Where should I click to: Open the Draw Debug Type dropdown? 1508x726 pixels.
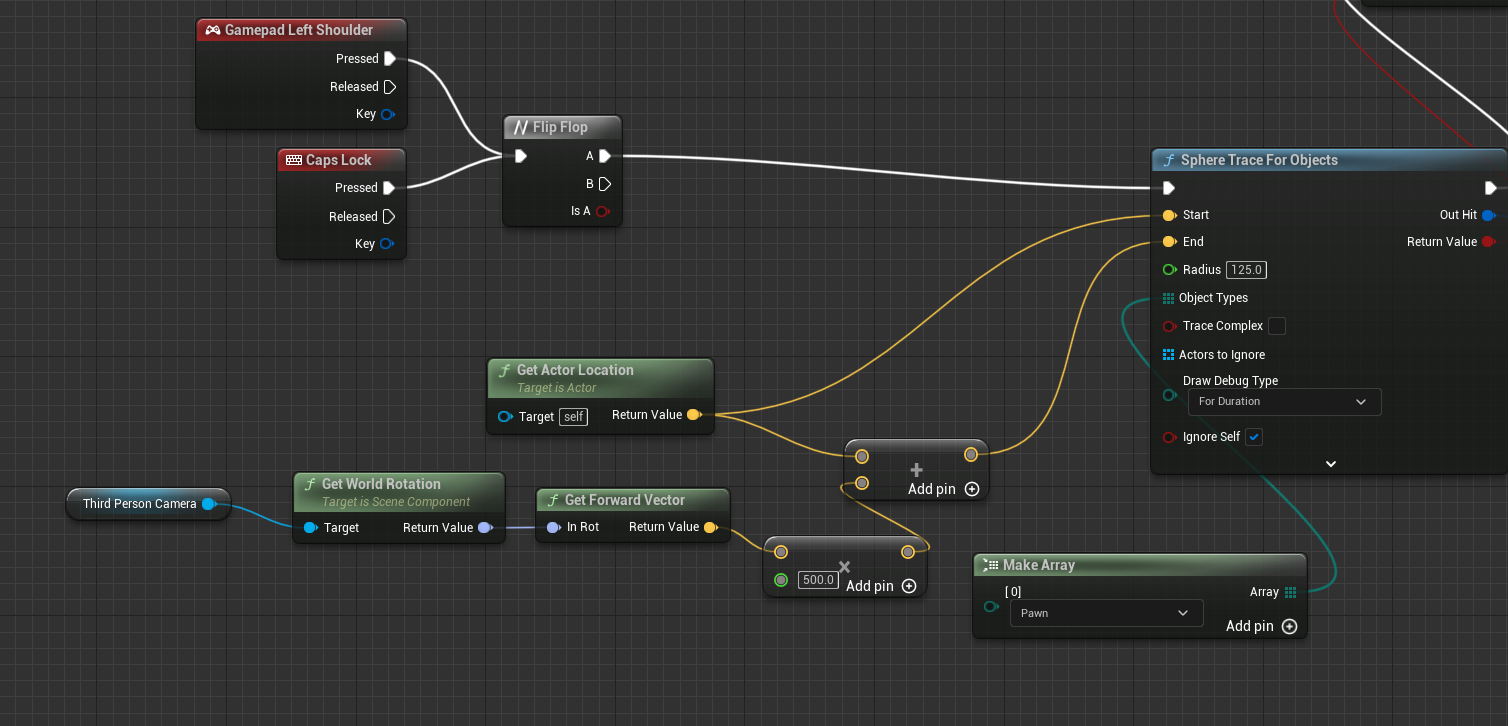(1284, 402)
